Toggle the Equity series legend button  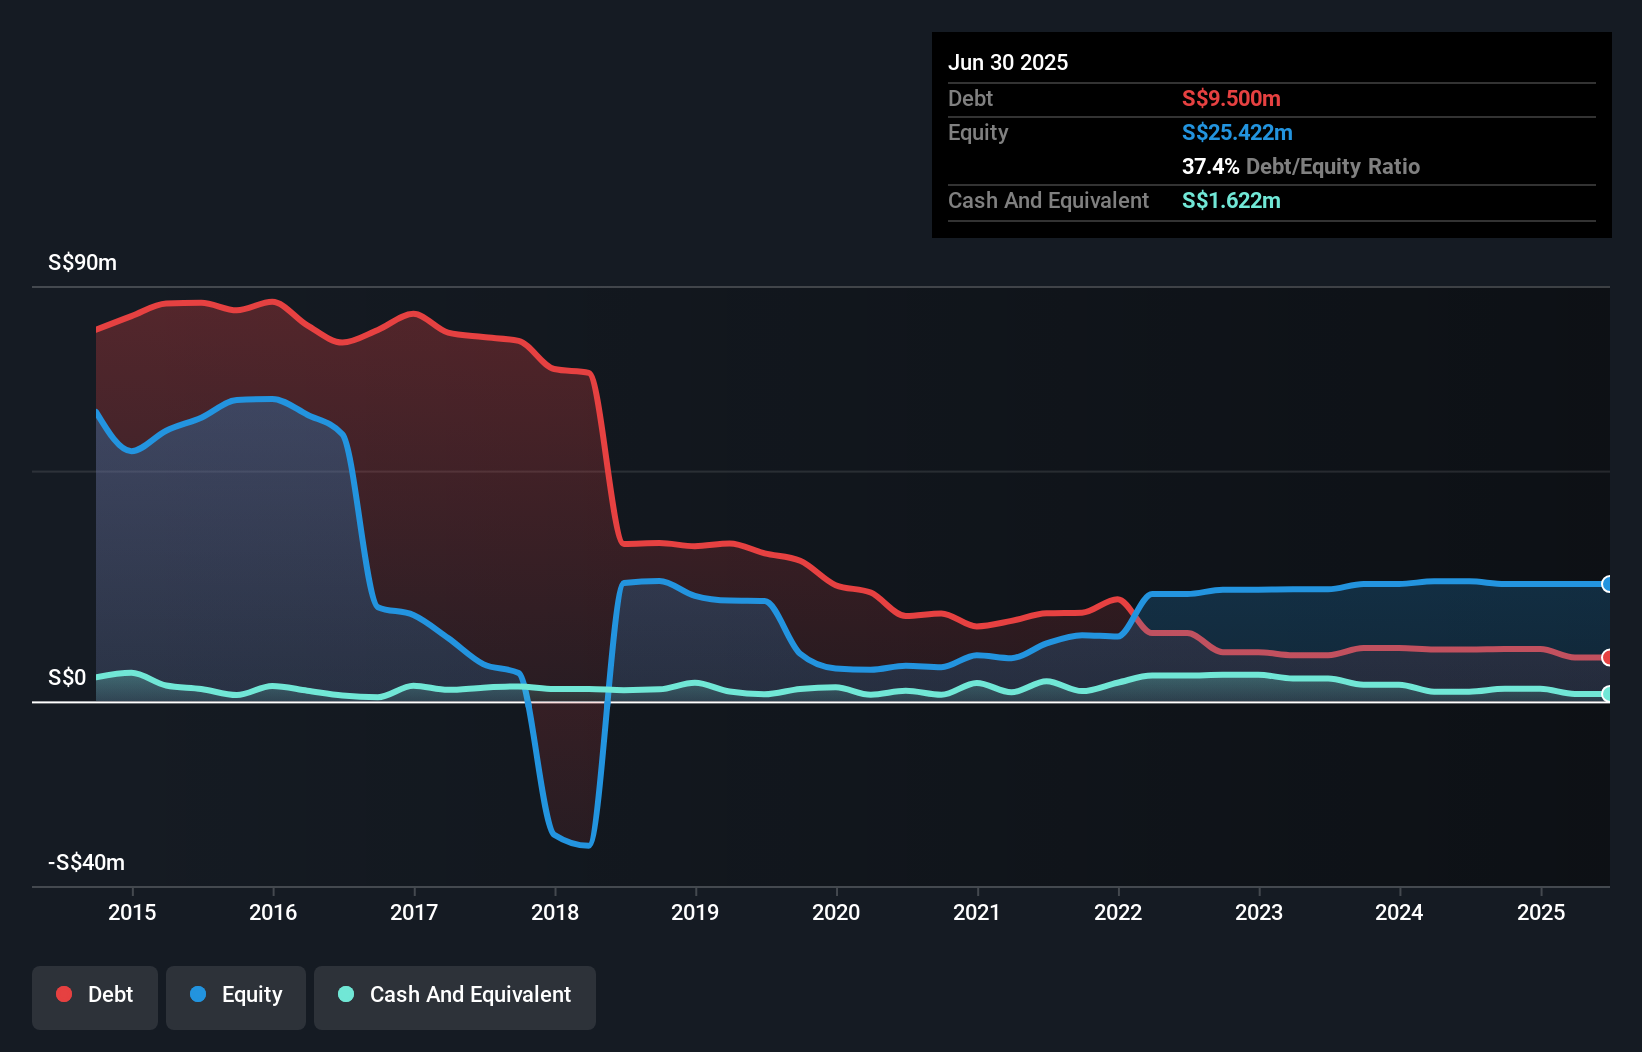(236, 997)
